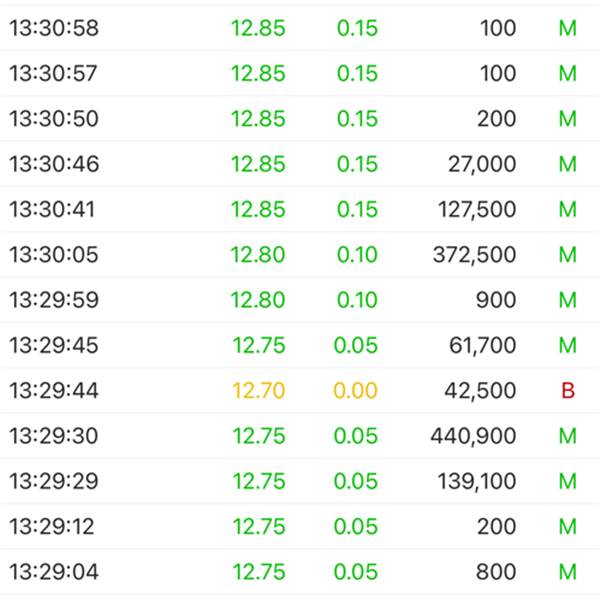600x600 pixels.
Task: Click the 13:30:57 timestamp
Action: [53, 73]
